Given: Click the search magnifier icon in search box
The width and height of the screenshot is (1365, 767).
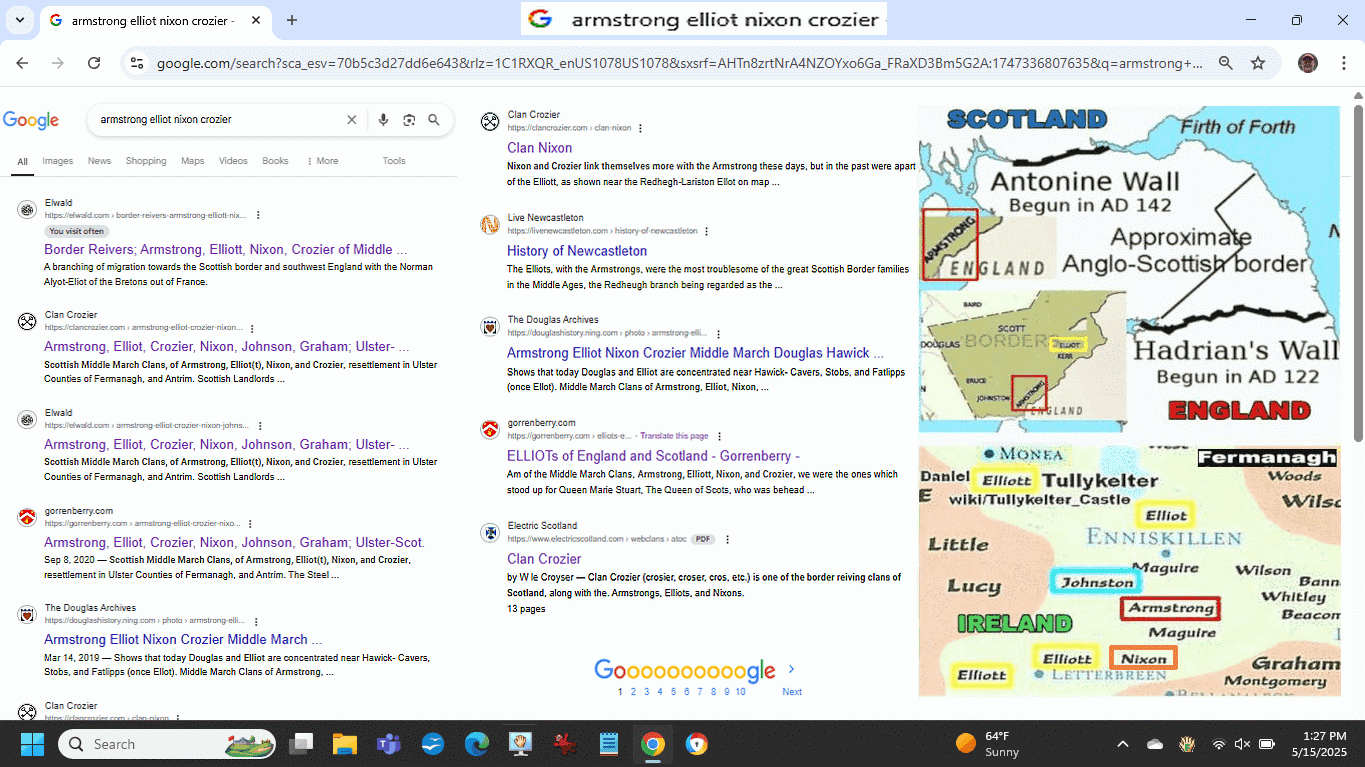Looking at the screenshot, I should (x=434, y=120).
